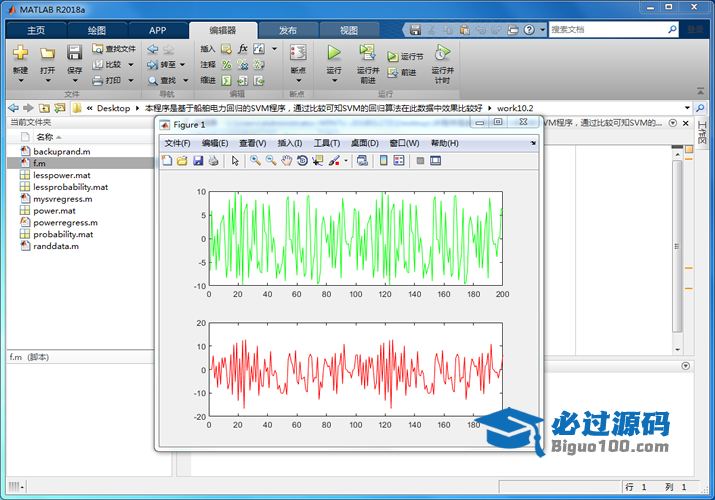Click Run and Advance (运行并前进) icon
The image size is (715, 500).
click(367, 53)
